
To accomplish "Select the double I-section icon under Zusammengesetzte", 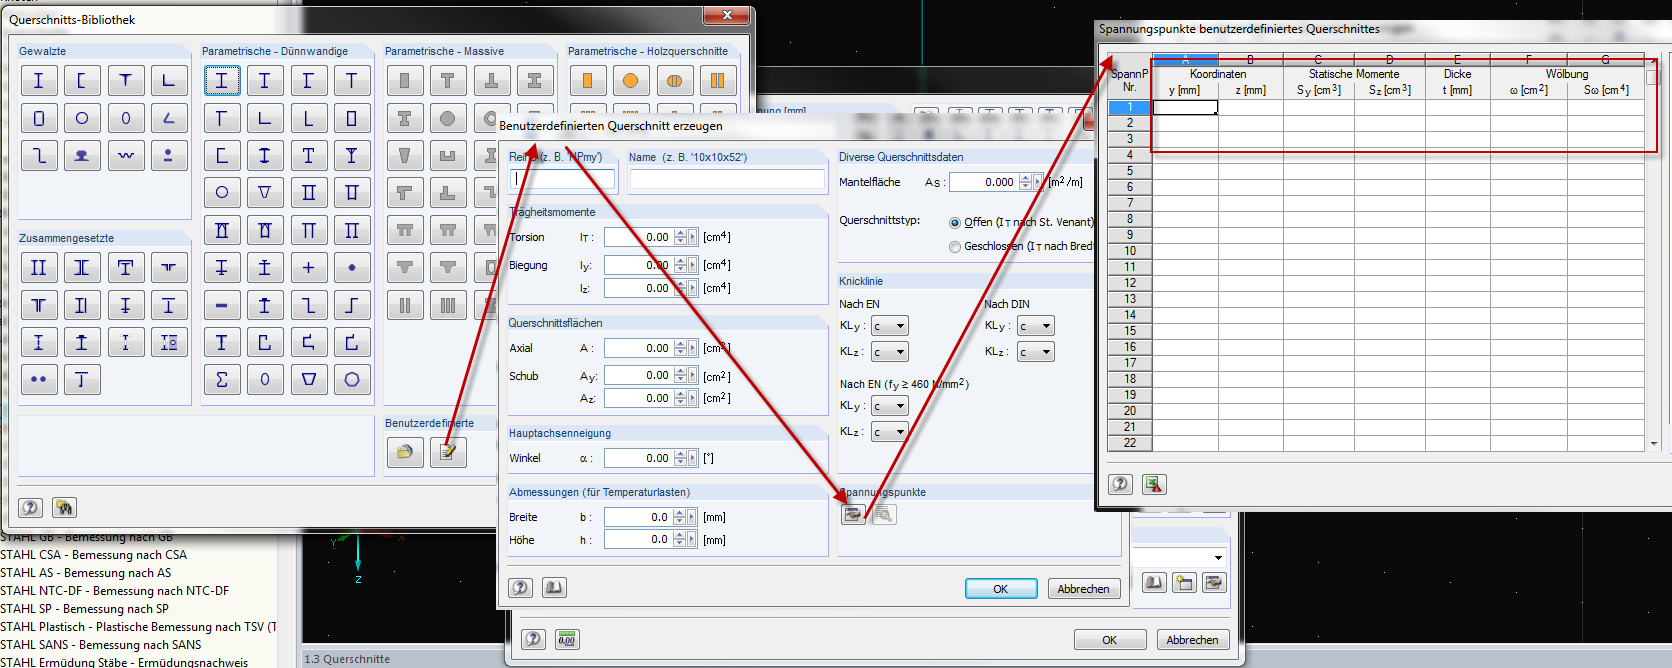I will click(x=38, y=267).
